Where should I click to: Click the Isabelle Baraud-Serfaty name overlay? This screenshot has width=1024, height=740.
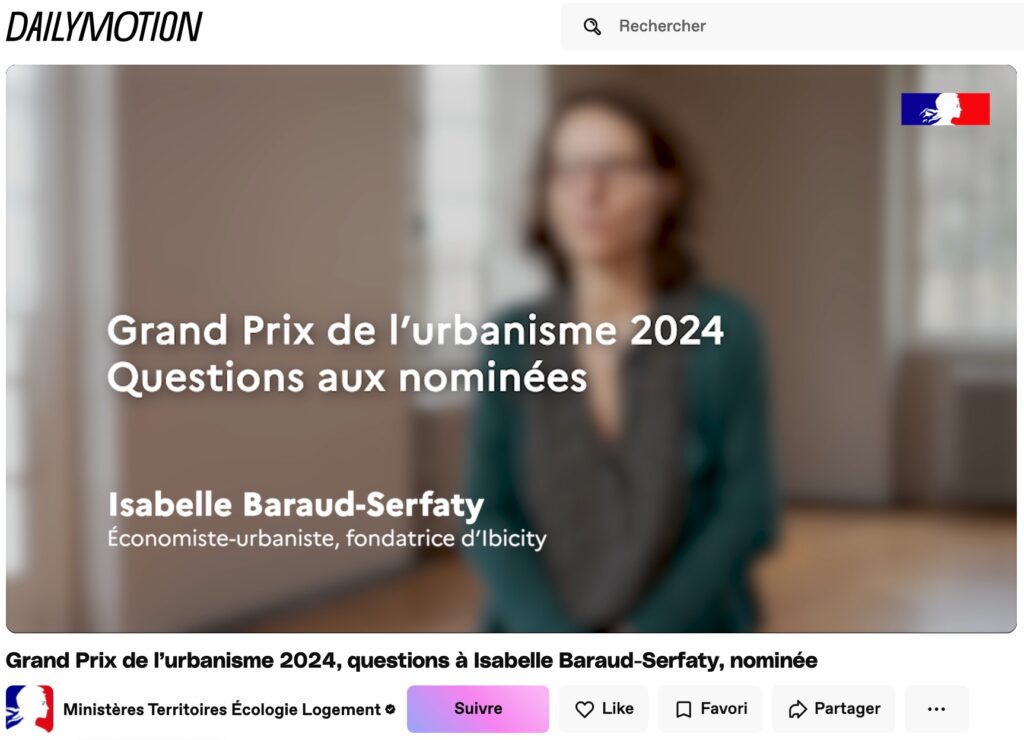click(295, 504)
